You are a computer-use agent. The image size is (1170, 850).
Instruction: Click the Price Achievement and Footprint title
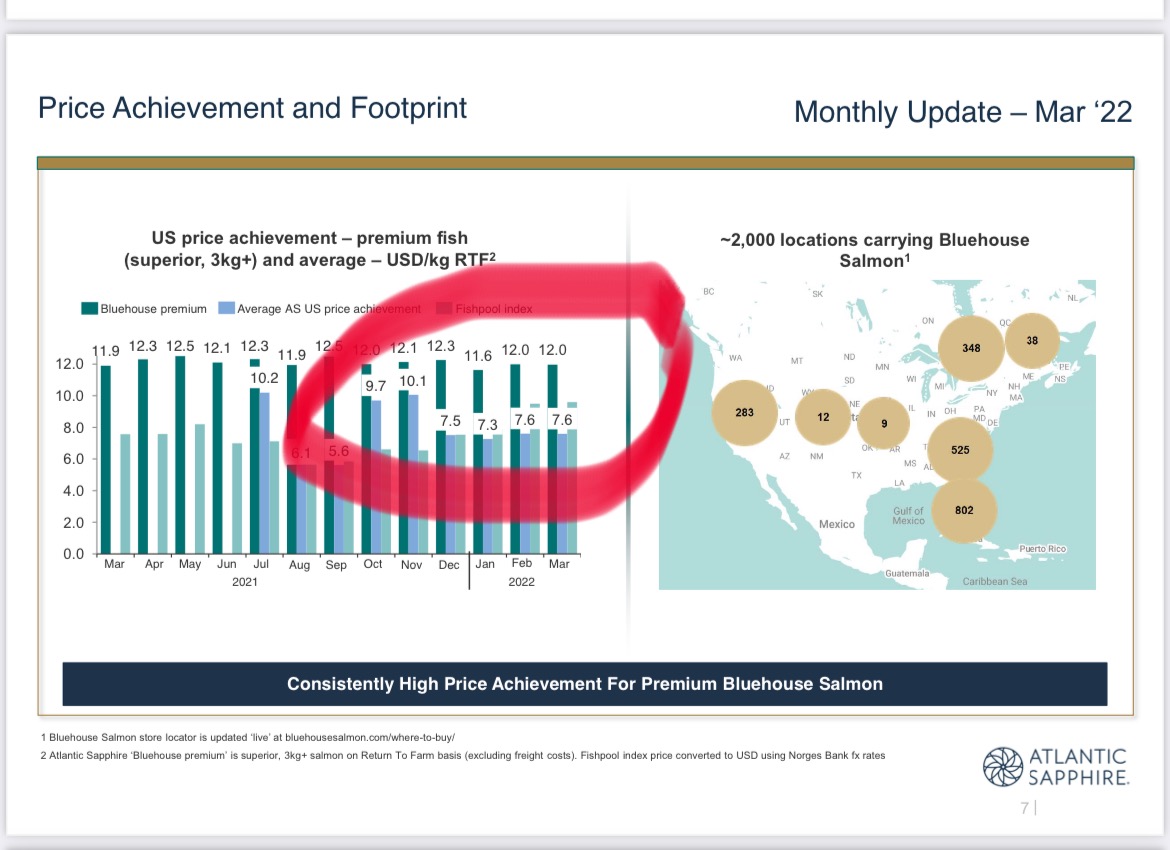pos(252,108)
